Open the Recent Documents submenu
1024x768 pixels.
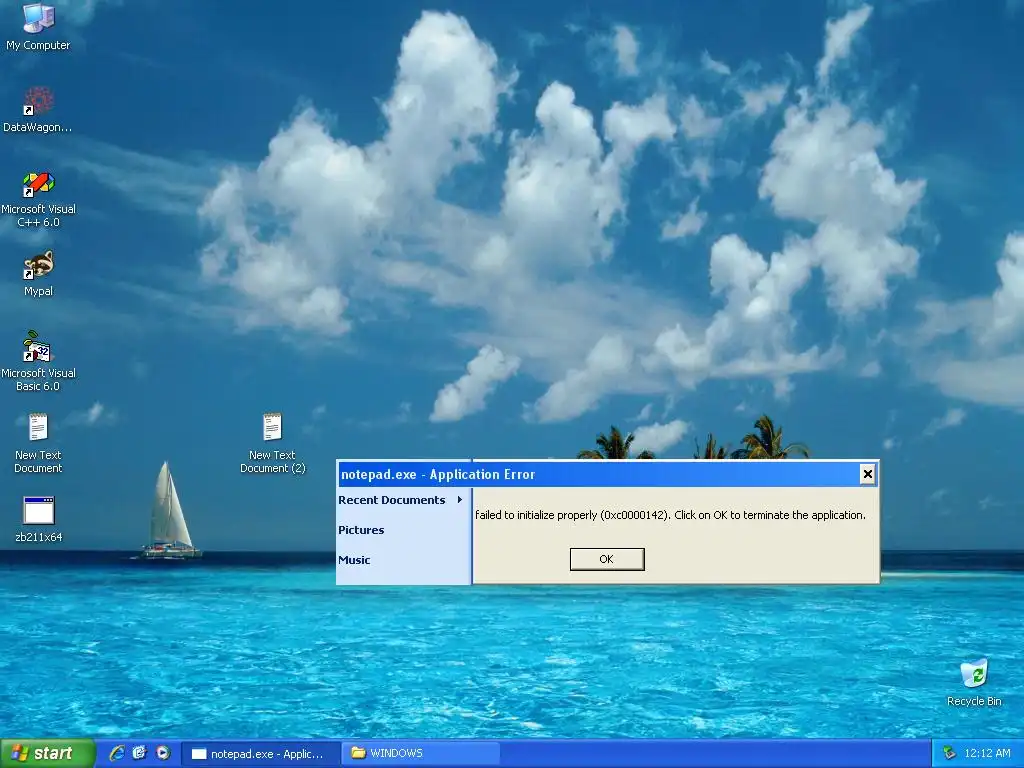click(402, 500)
